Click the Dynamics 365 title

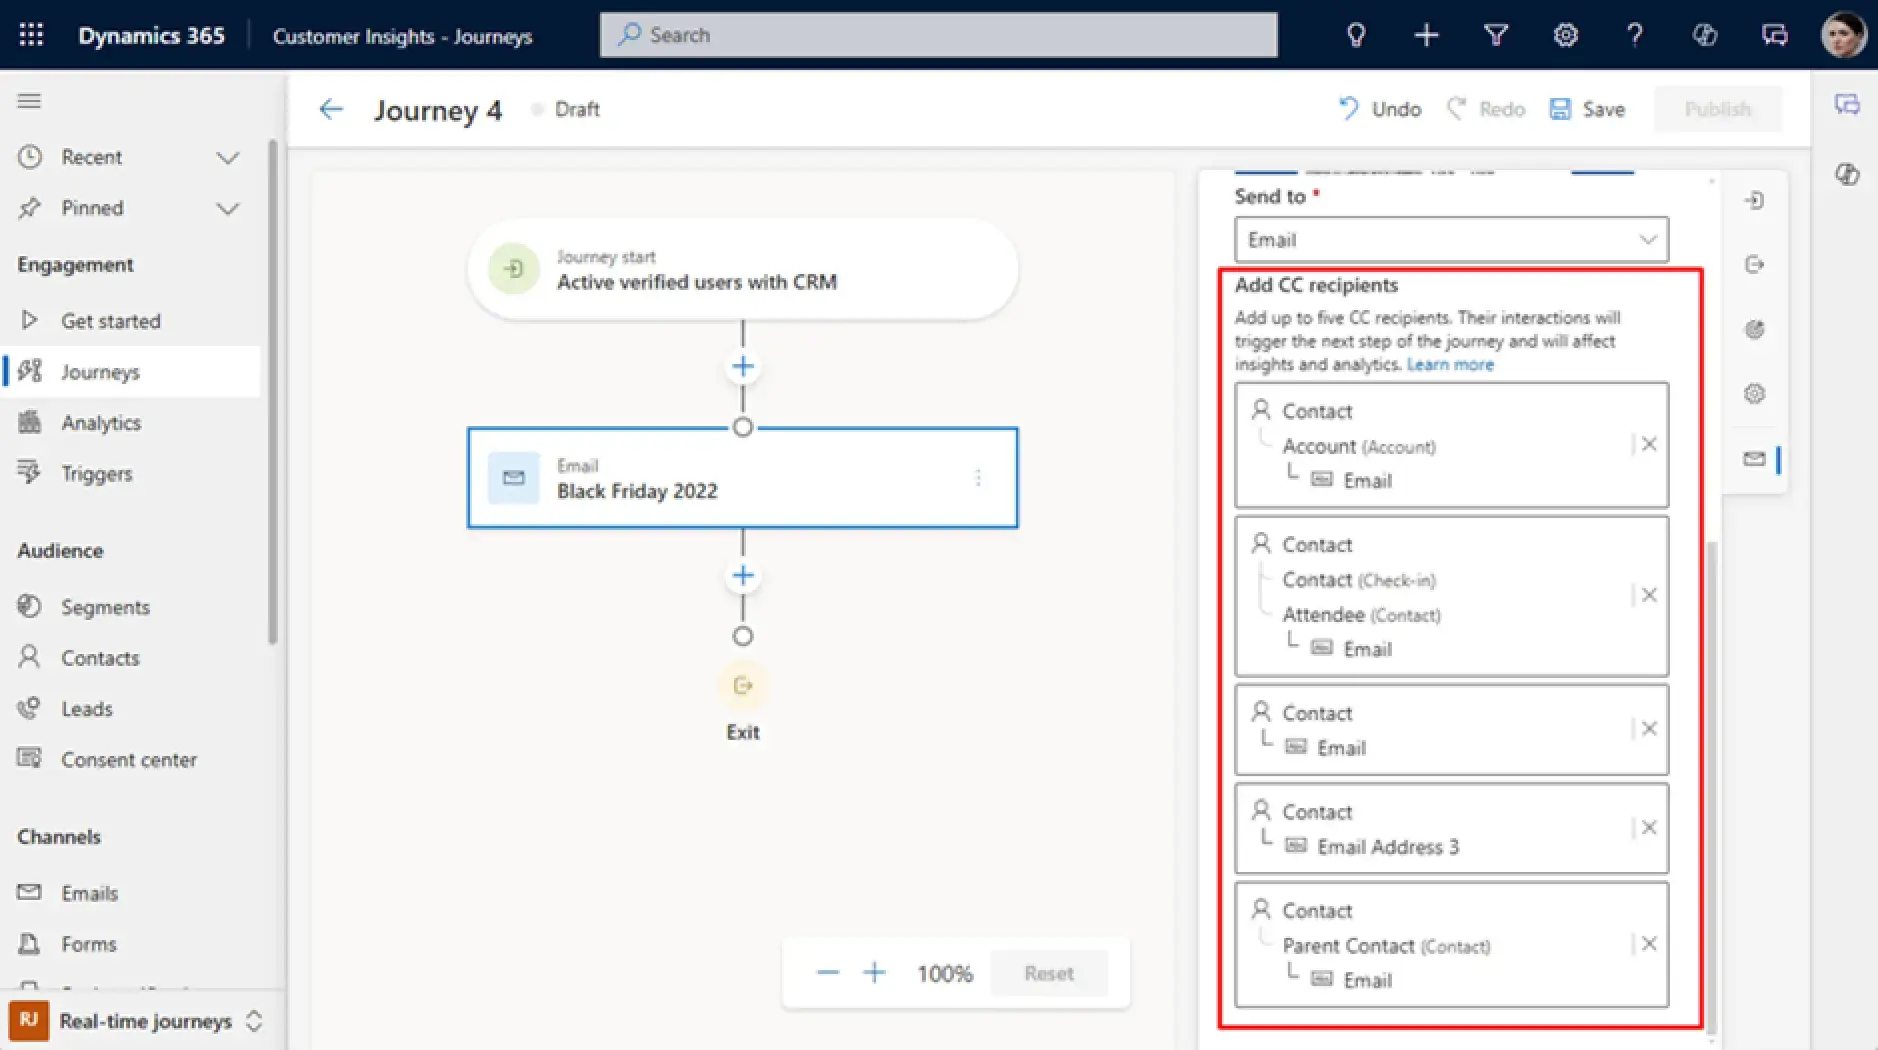[x=151, y=35]
